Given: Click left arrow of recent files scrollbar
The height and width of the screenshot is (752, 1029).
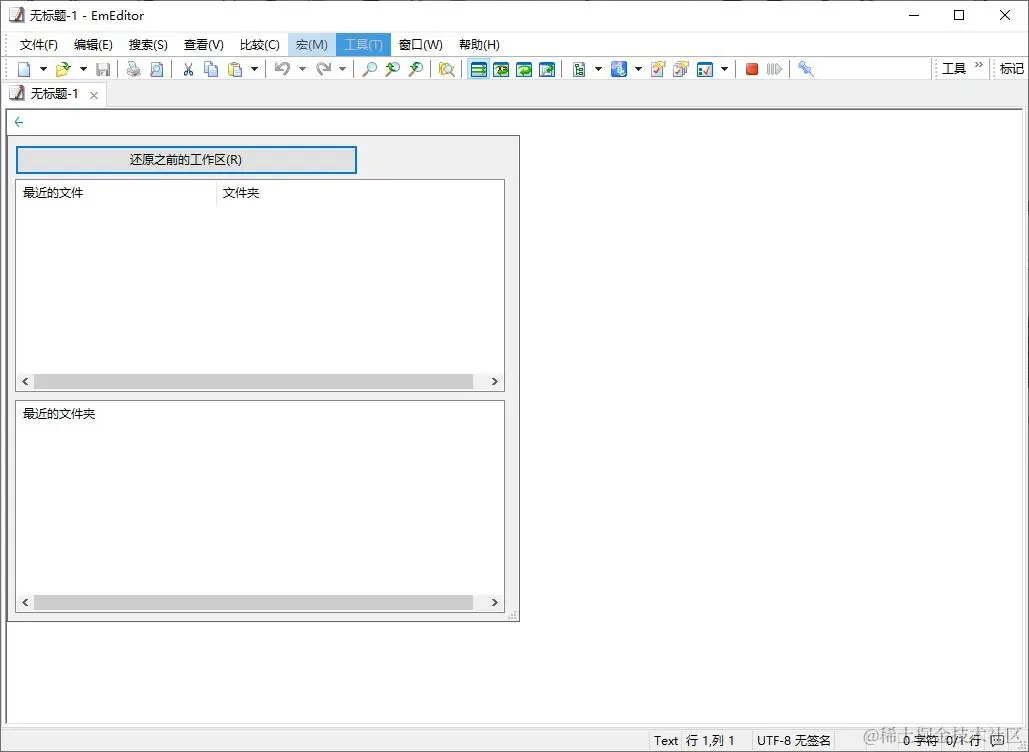Looking at the screenshot, I should tap(25, 381).
